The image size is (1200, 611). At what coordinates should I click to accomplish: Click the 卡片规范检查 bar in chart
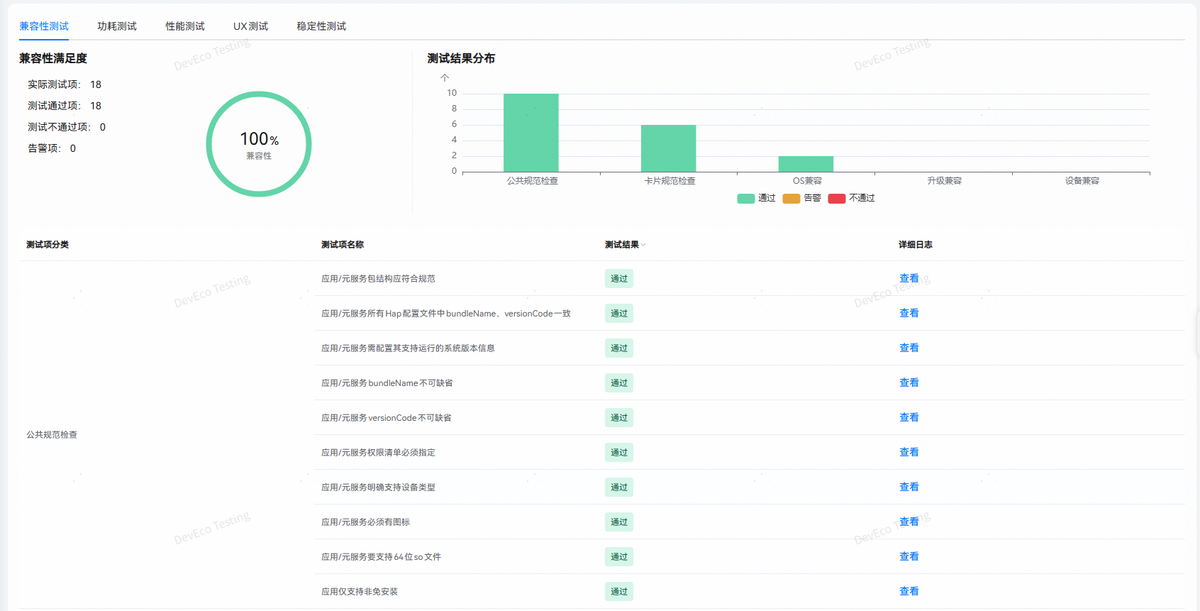pos(668,148)
